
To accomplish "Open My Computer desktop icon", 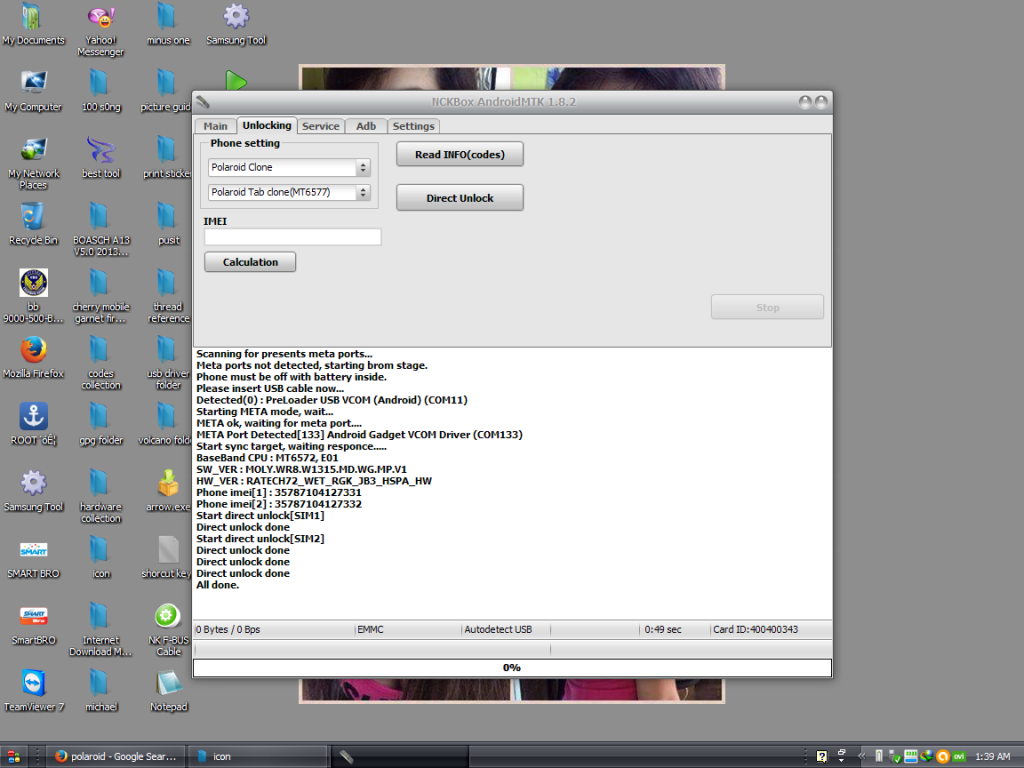I will click(33, 84).
